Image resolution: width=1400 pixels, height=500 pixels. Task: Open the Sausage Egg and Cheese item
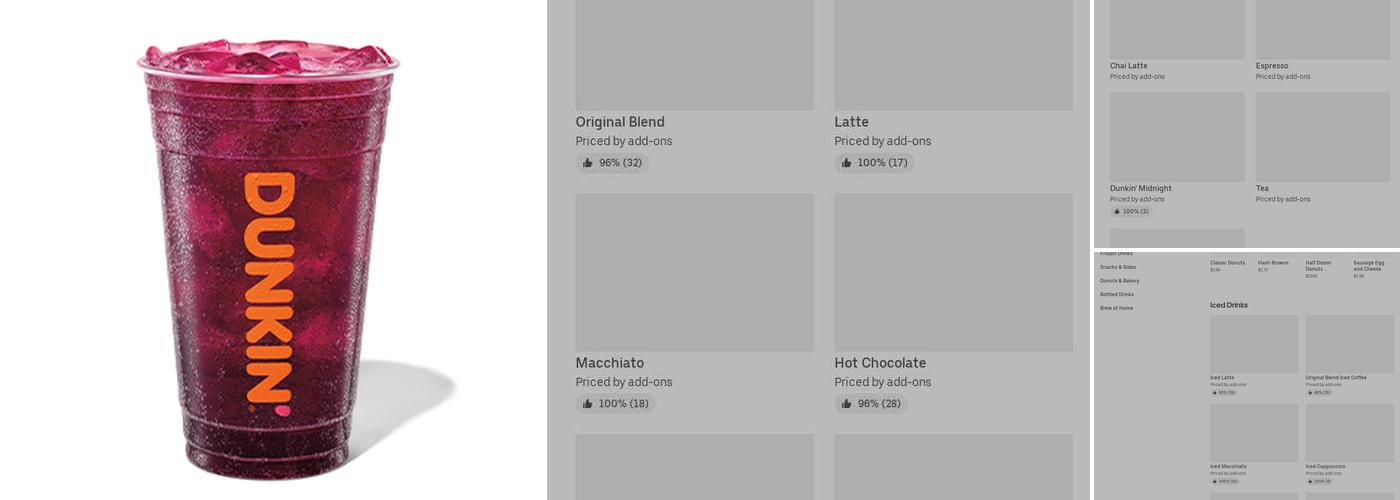point(1368,266)
